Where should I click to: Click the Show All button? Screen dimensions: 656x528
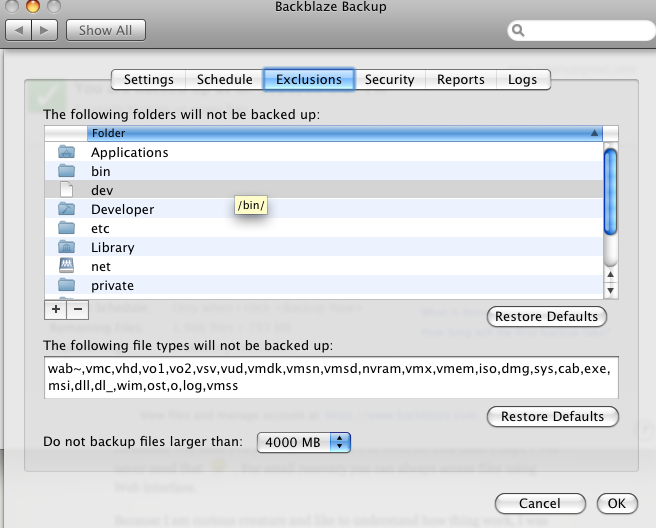point(106,30)
